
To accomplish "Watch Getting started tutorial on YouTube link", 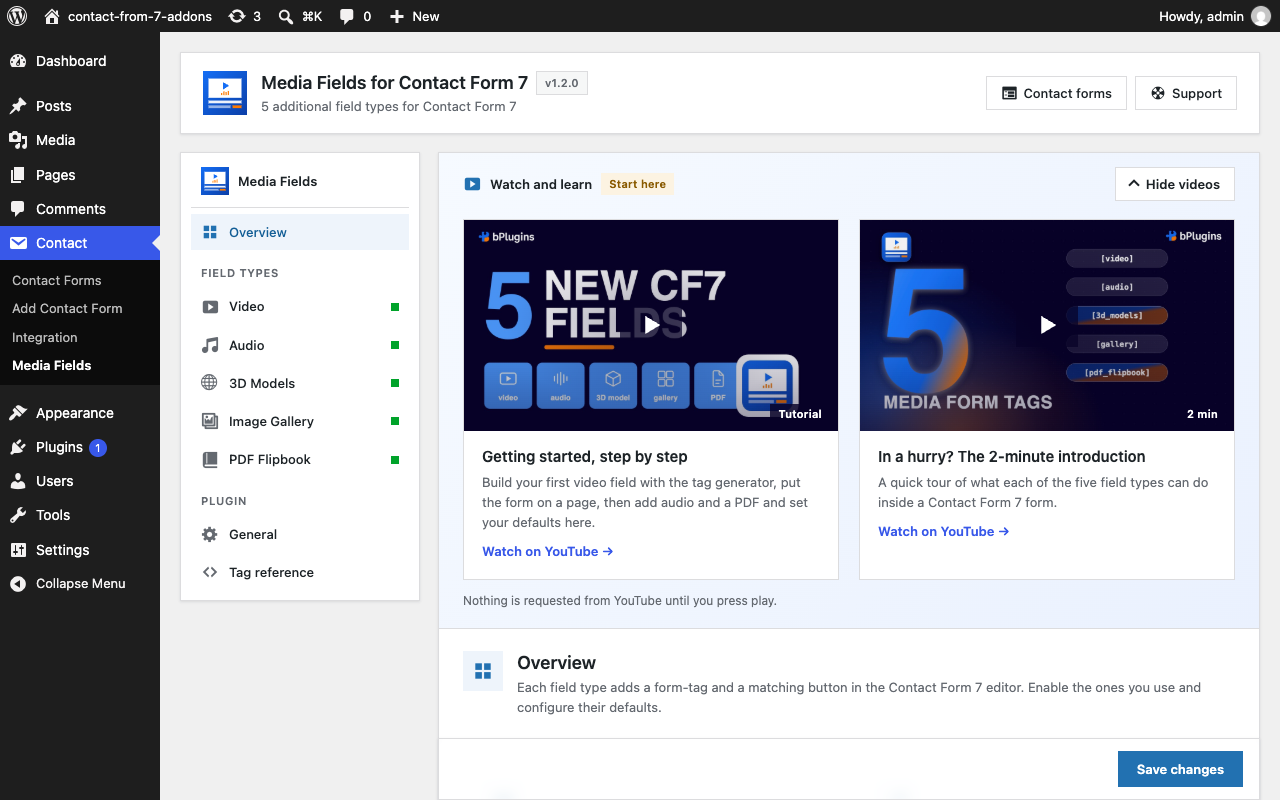I will [548, 551].
